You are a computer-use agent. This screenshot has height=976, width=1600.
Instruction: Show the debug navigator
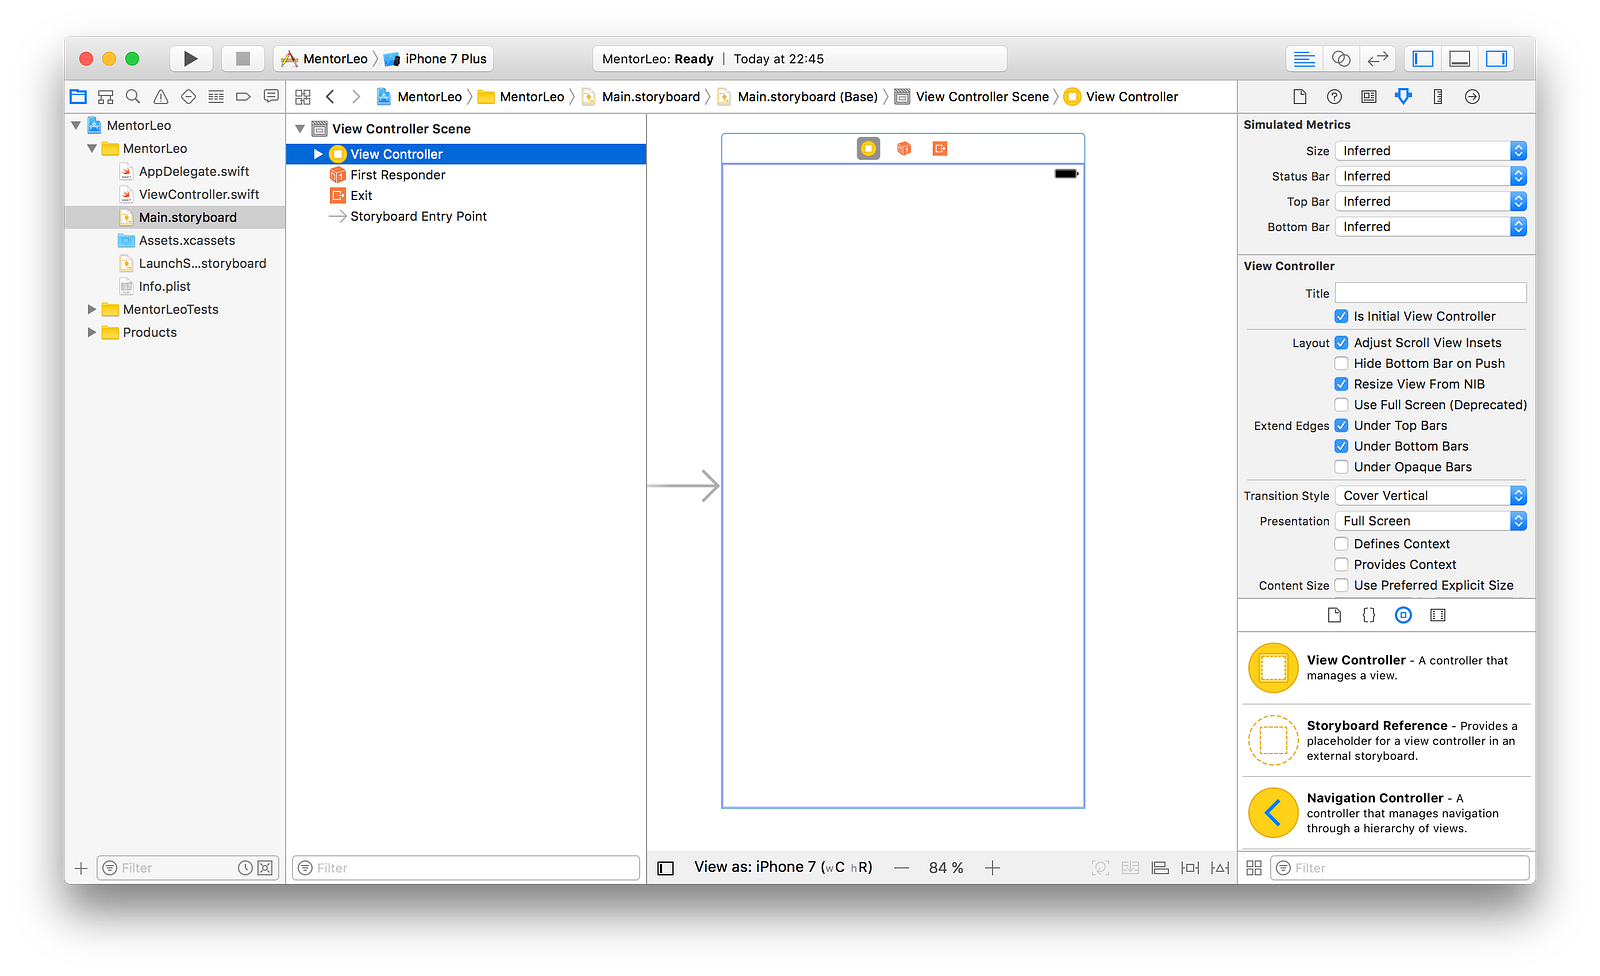point(216,97)
